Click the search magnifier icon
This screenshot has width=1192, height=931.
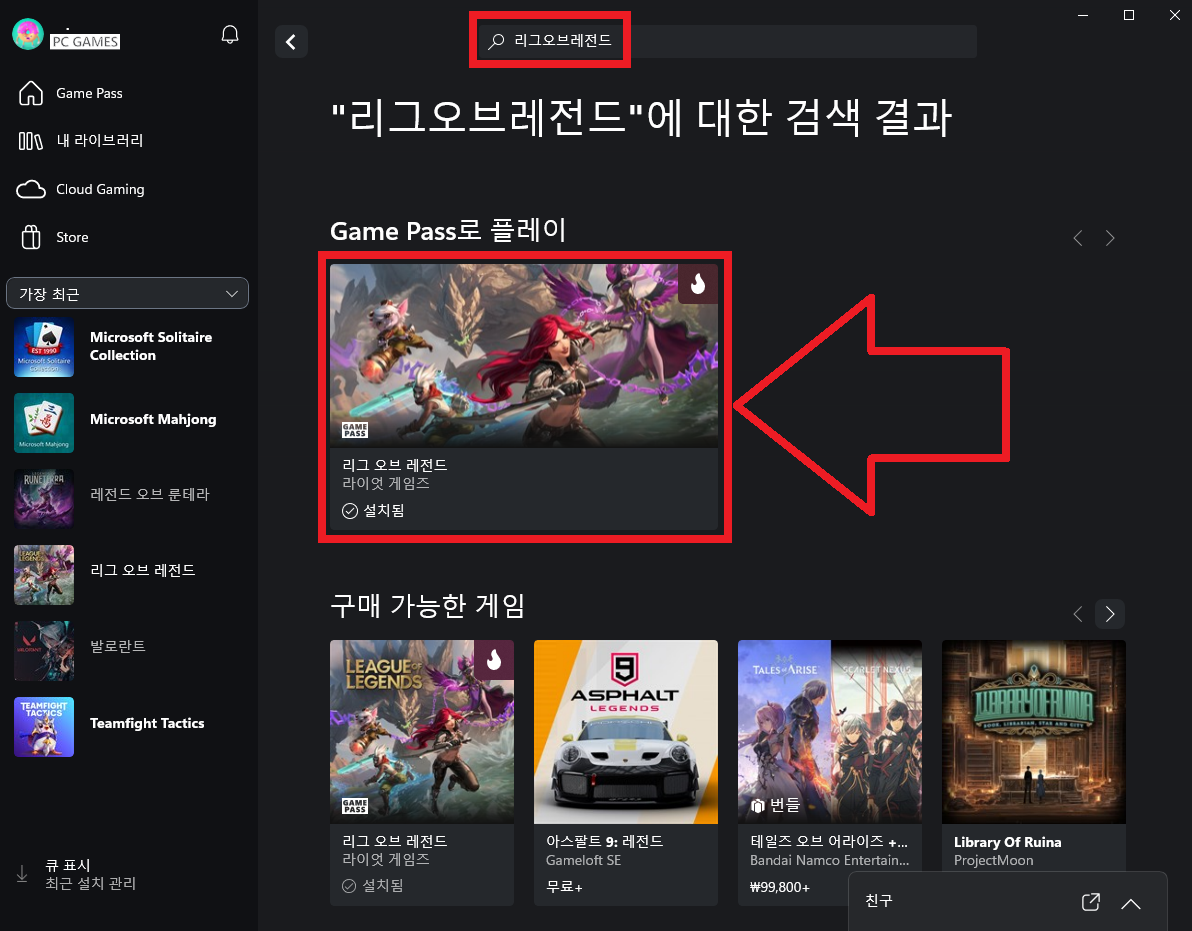[x=496, y=41]
